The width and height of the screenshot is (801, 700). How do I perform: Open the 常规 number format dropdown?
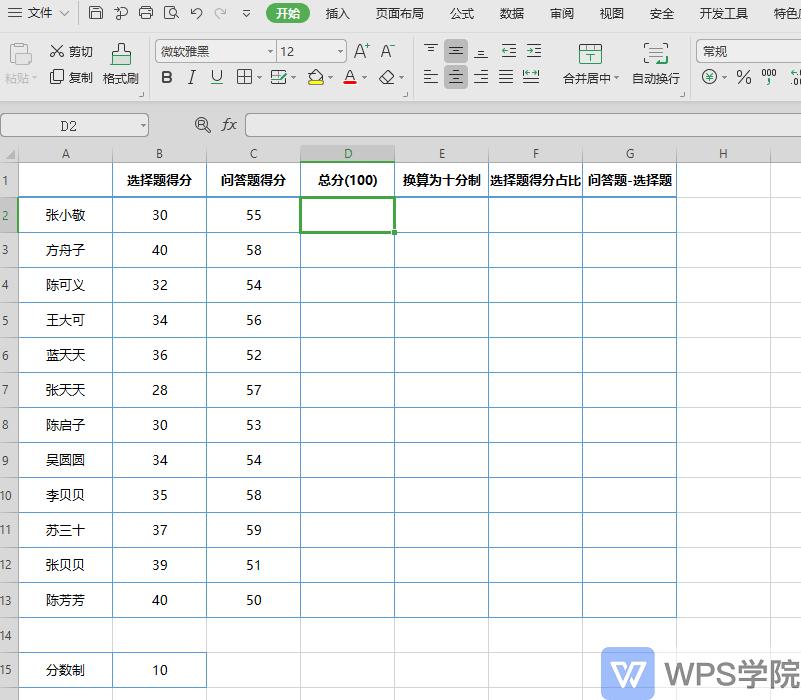click(742, 50)
